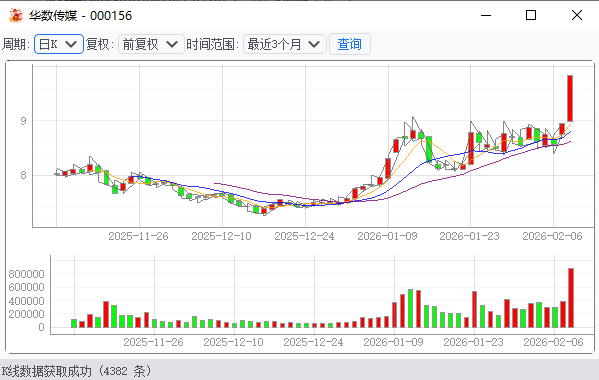Viewport: 599px width, 380px height.
Task: Close the 华数传媒 window
Action: [x=577, y=15]
